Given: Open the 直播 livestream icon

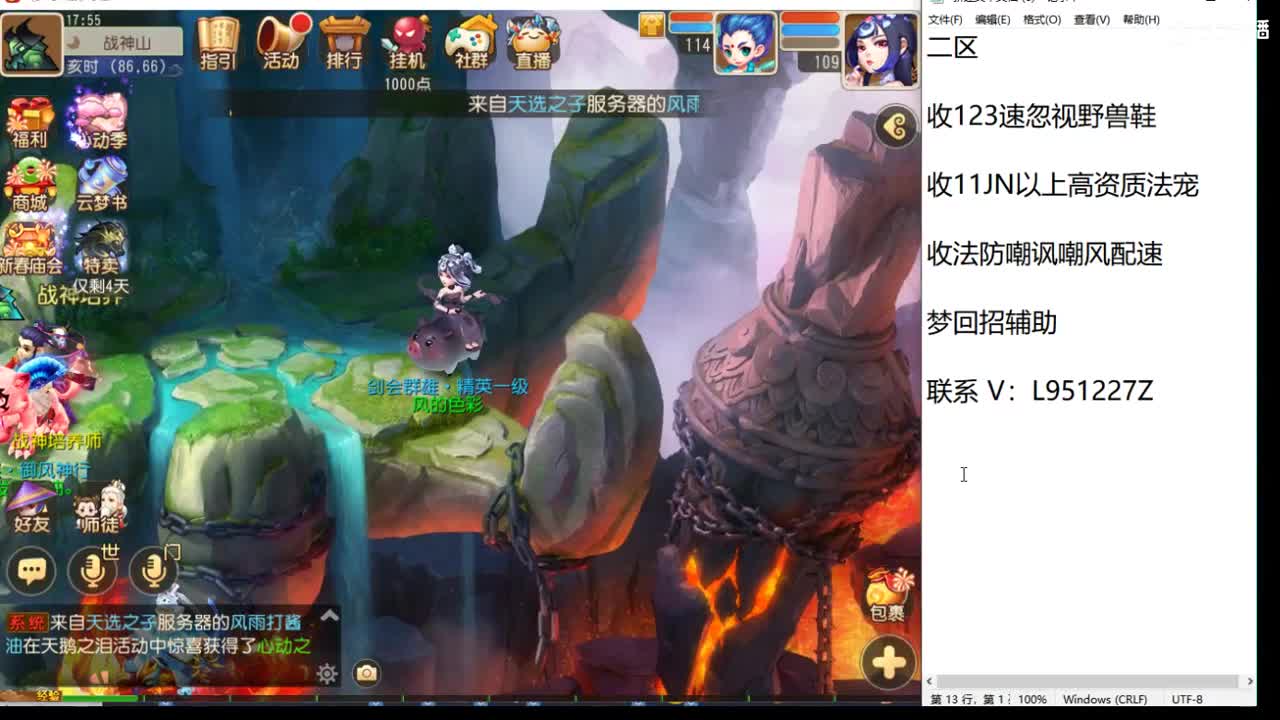Looking at the screenshot, I should [x=533, y=43].
